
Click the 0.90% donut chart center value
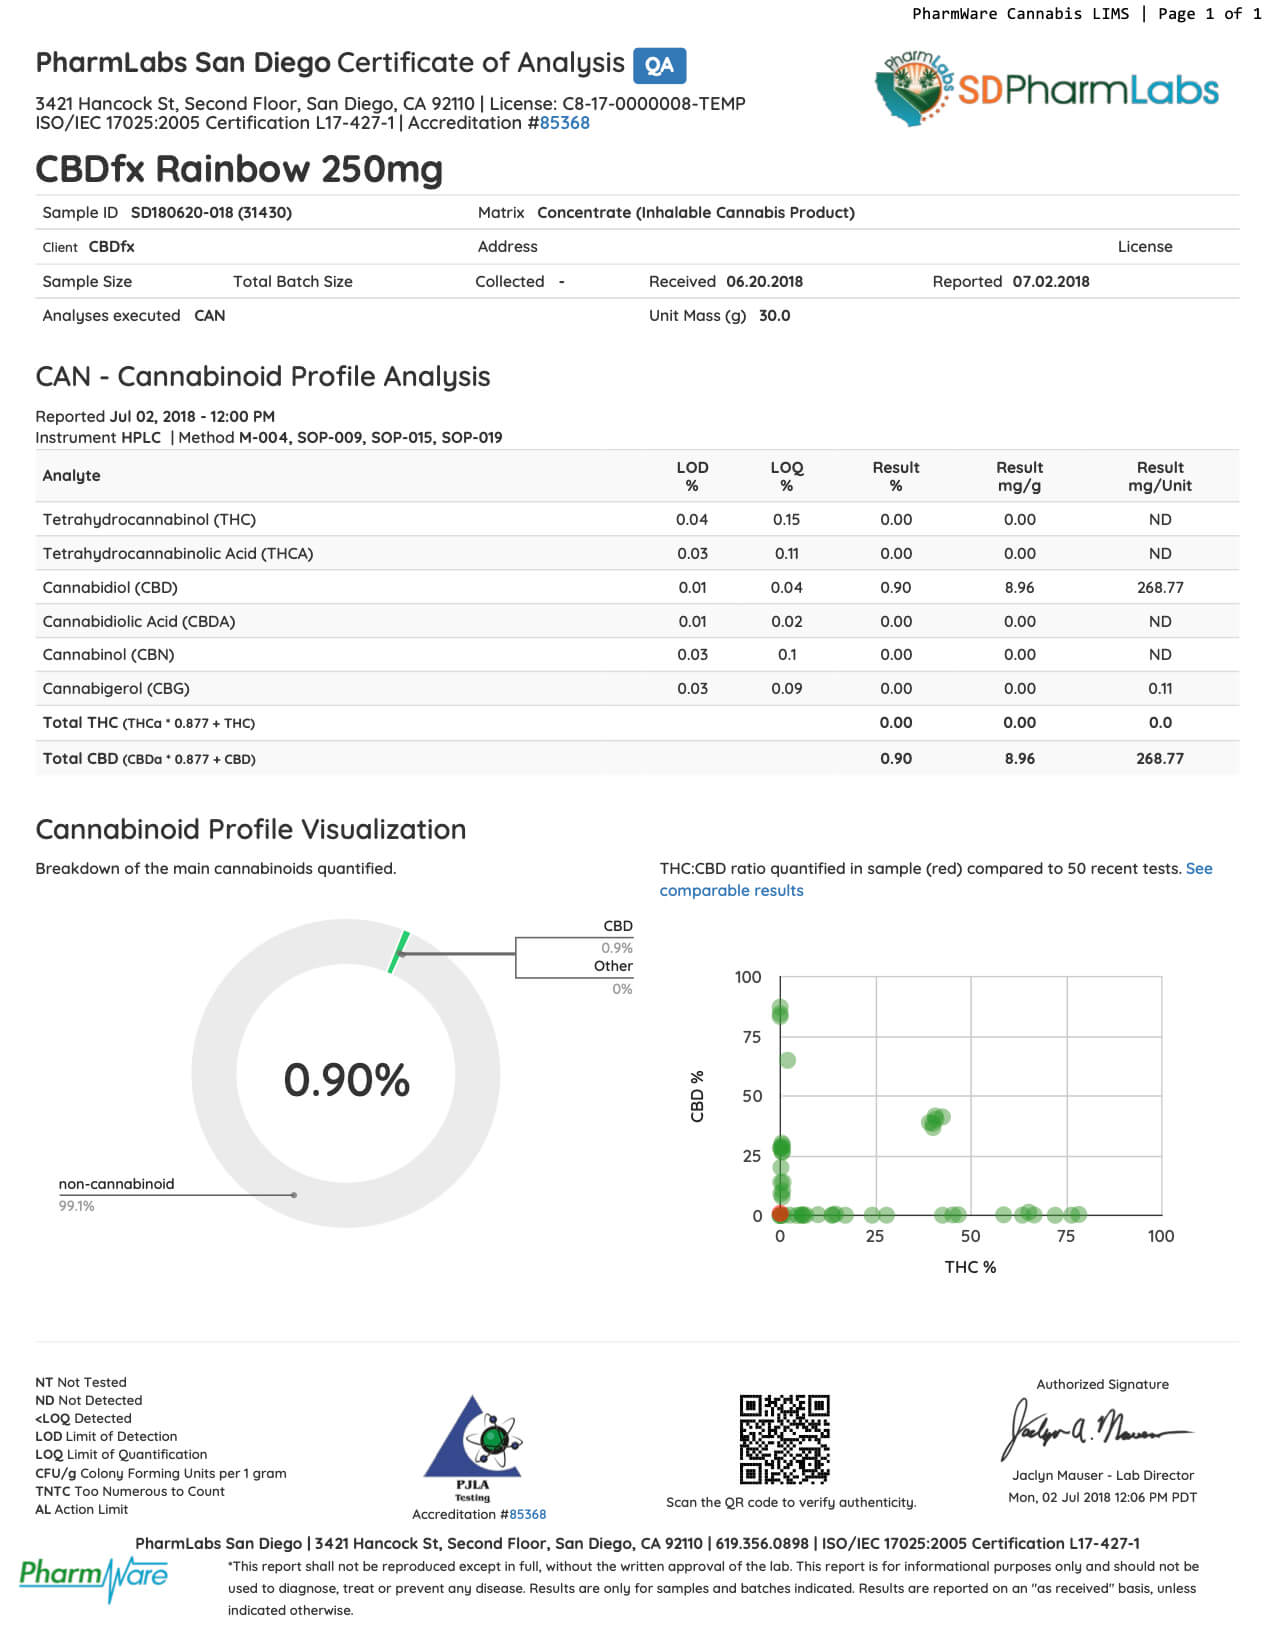(x=346, y=1080)
